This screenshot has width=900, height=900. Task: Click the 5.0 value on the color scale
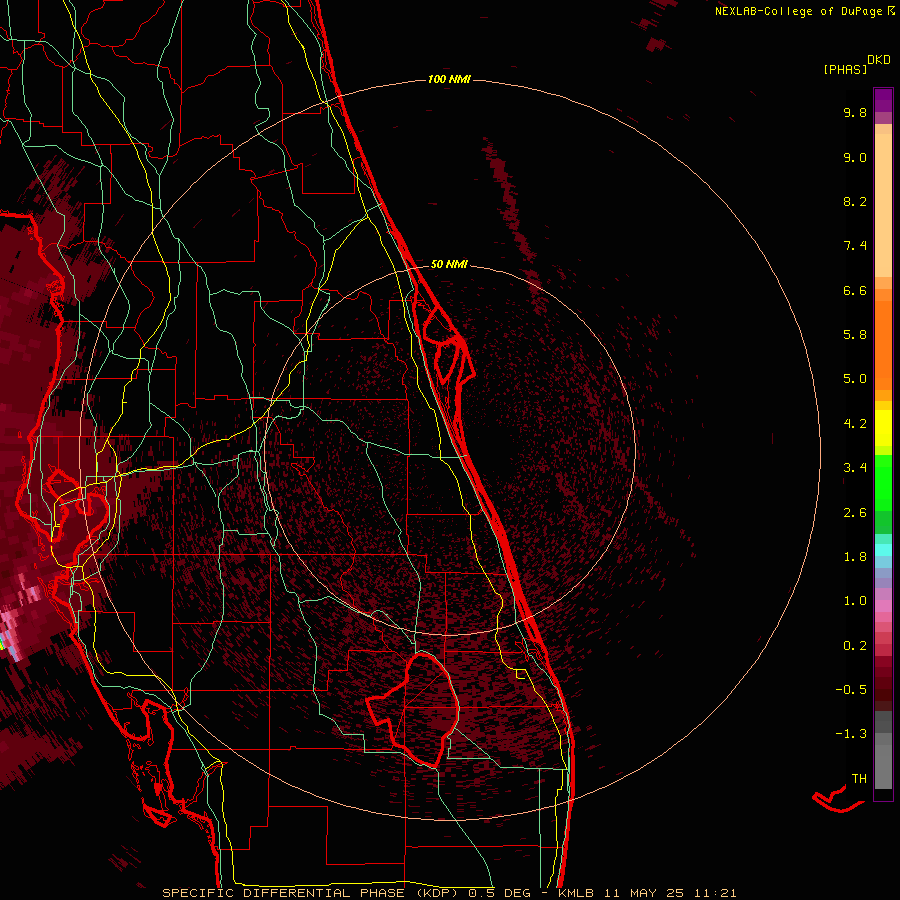(x=855, y=379)
